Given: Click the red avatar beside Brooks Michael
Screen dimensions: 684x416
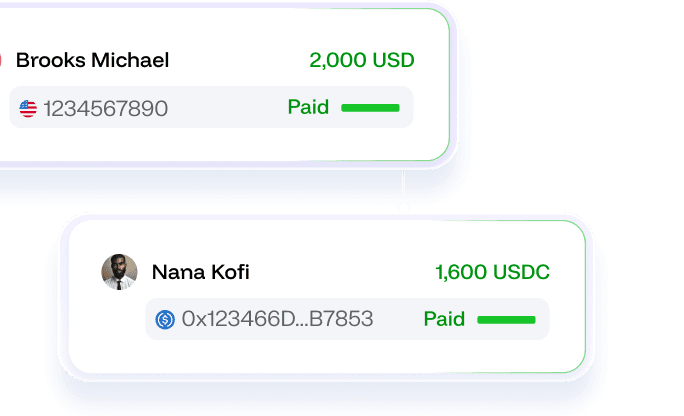Looking at the screenshot, I should click(x=2, y=60).
